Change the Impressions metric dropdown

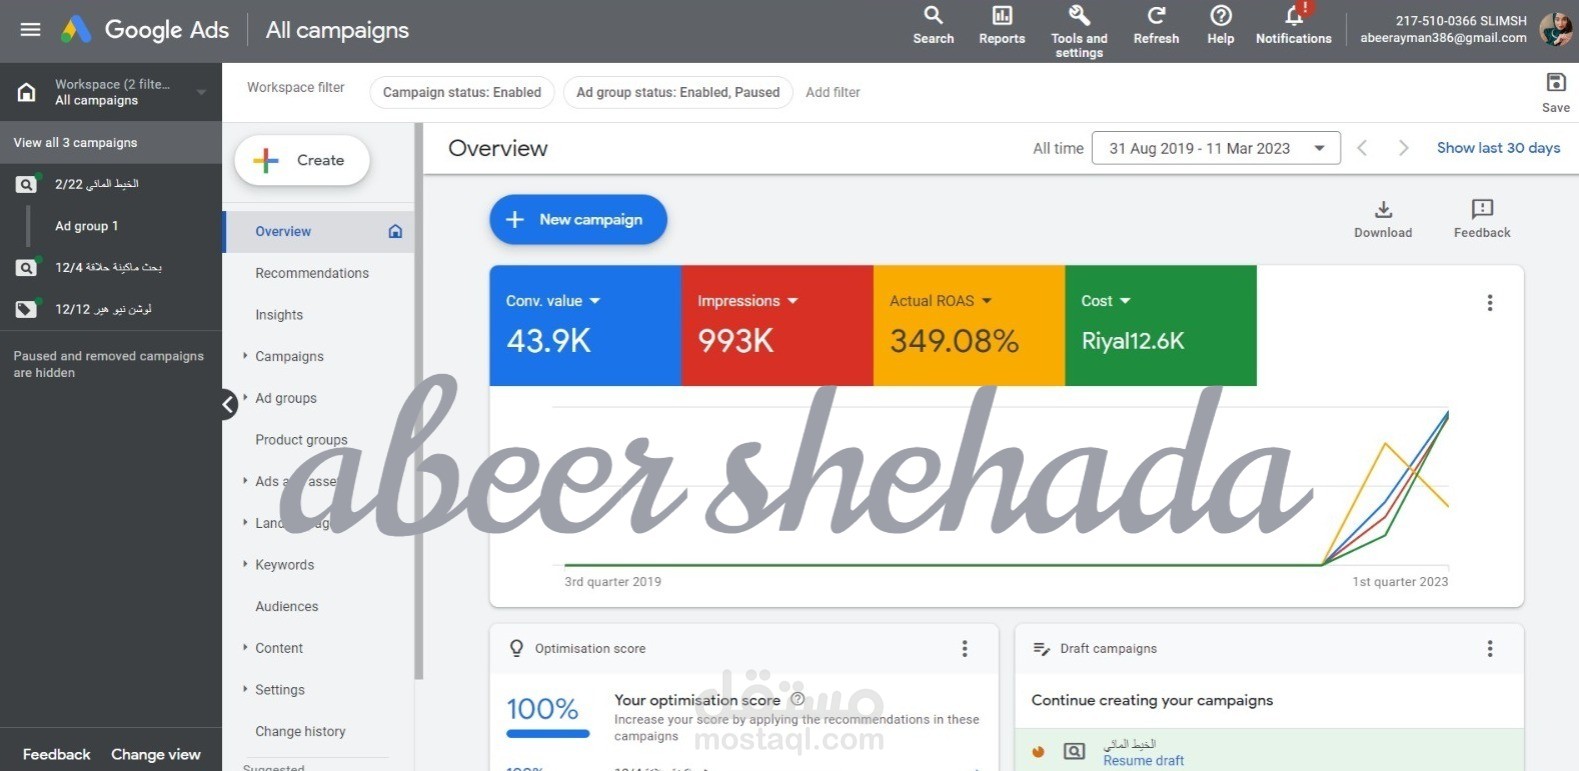point(748,301)
